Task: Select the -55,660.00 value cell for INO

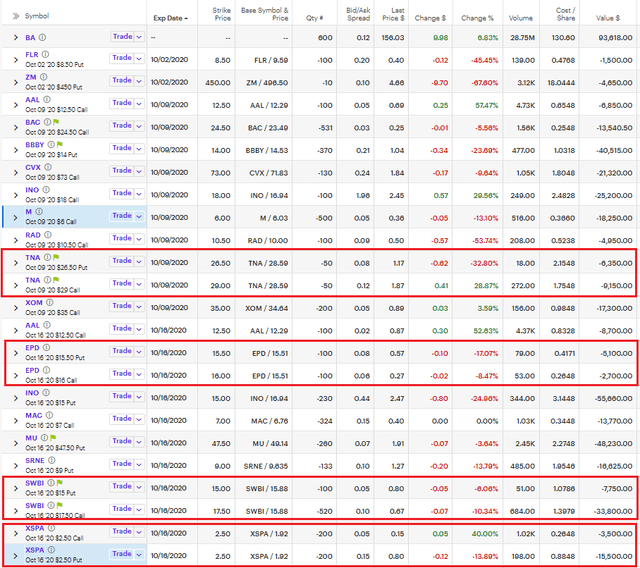Action: pos(614,399)
